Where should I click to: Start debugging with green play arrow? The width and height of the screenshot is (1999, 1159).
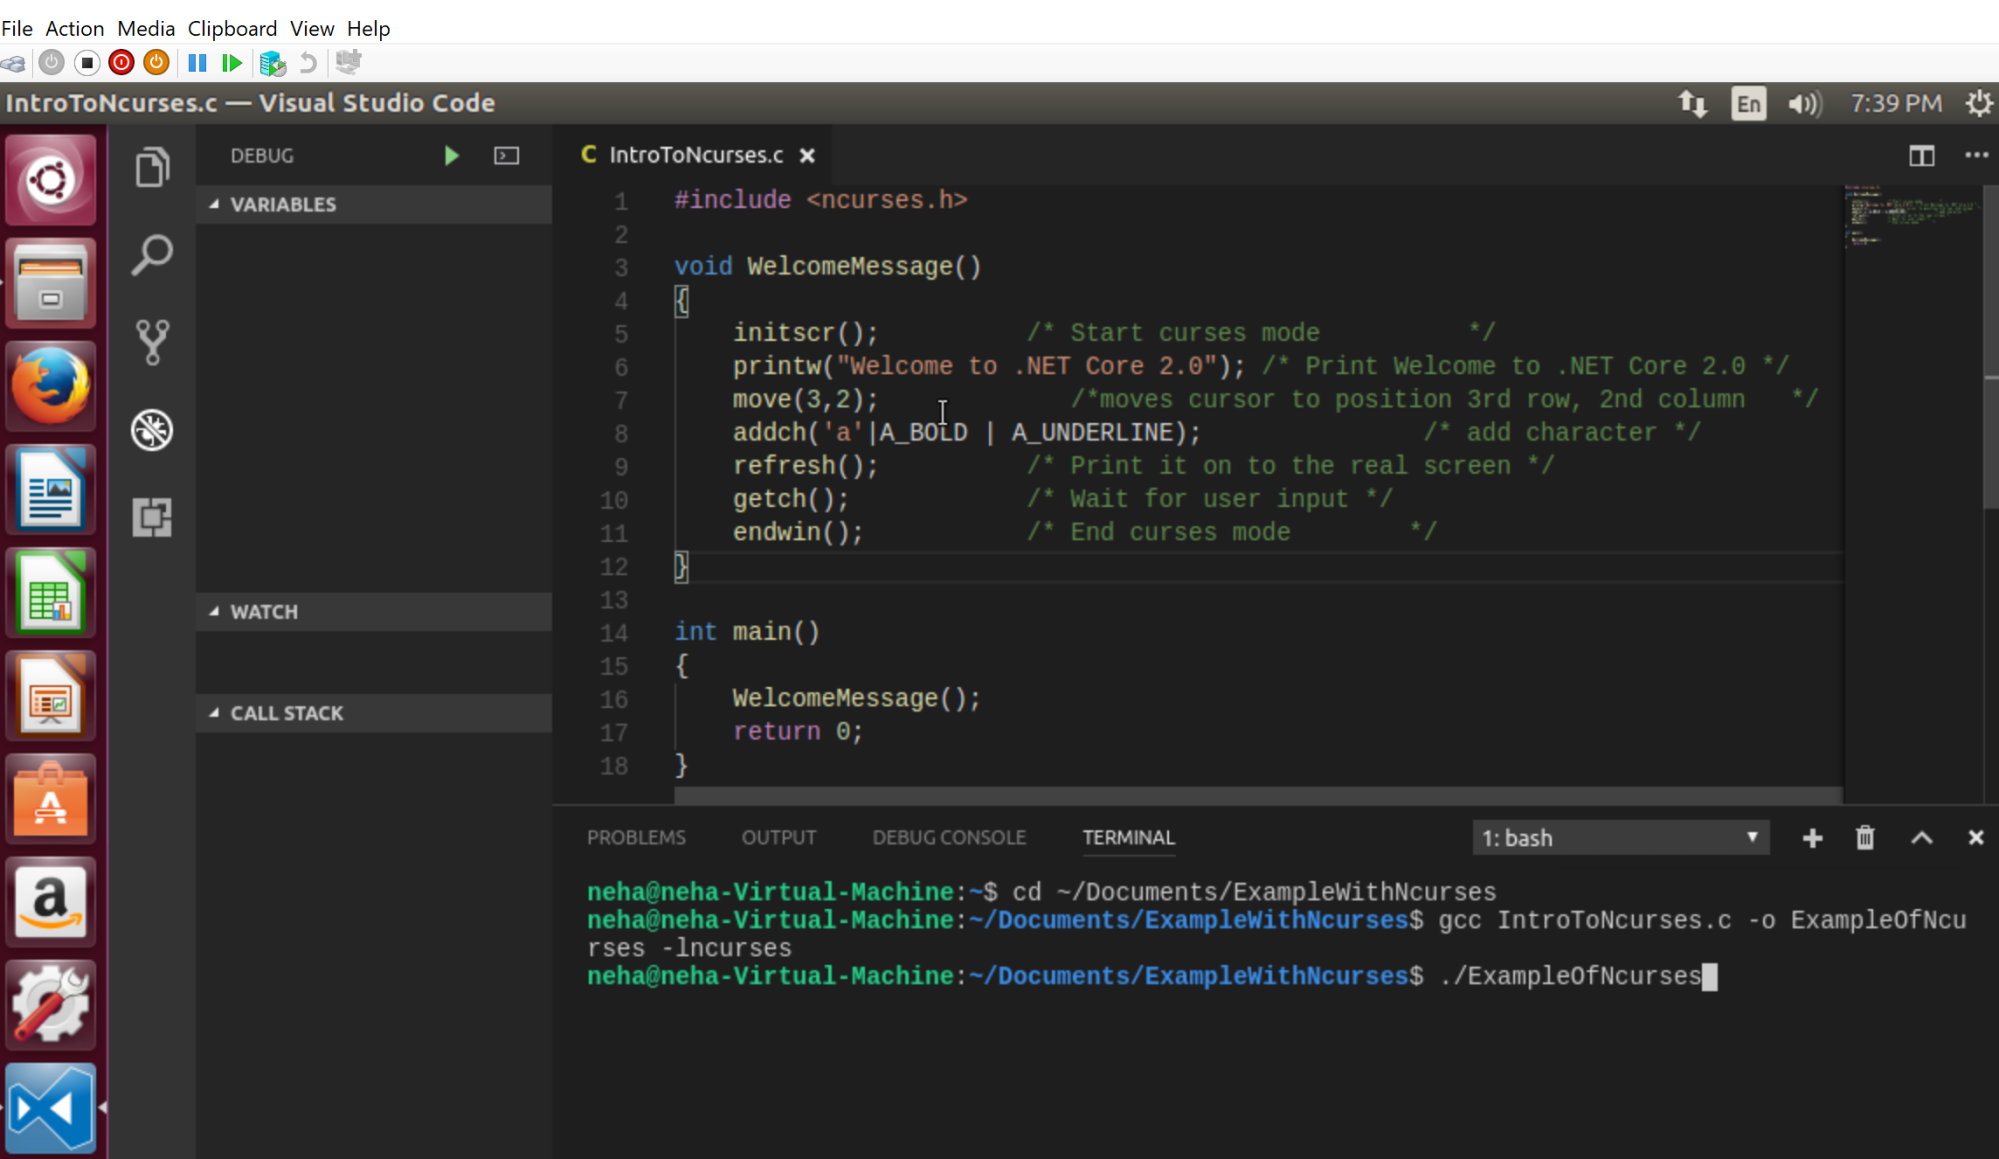point(451,155)
